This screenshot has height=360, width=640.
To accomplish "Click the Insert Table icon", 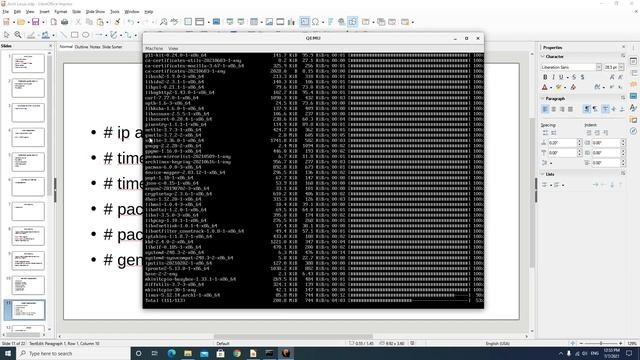I will pyautogui.click(x=254, y=22).
